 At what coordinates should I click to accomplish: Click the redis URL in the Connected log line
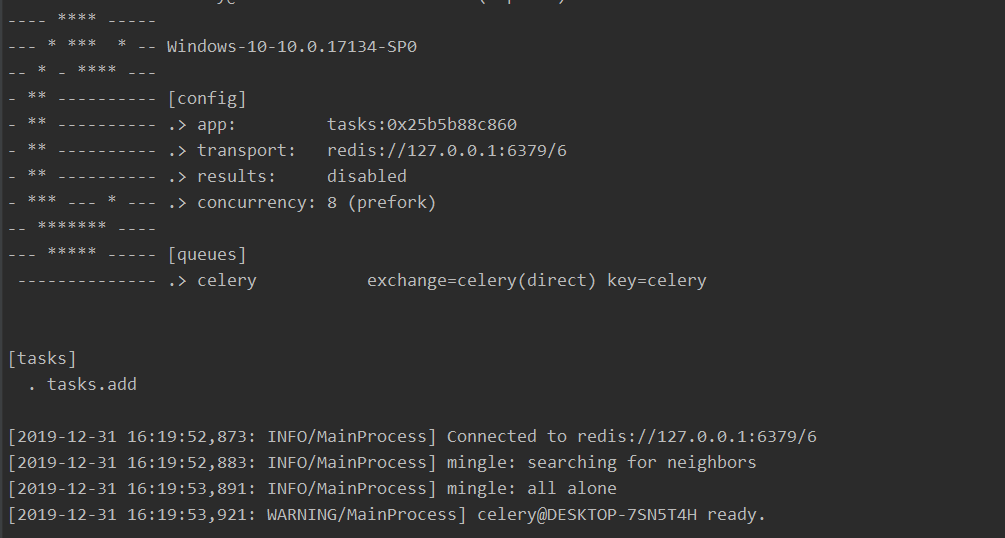click(x=697, y=437)
